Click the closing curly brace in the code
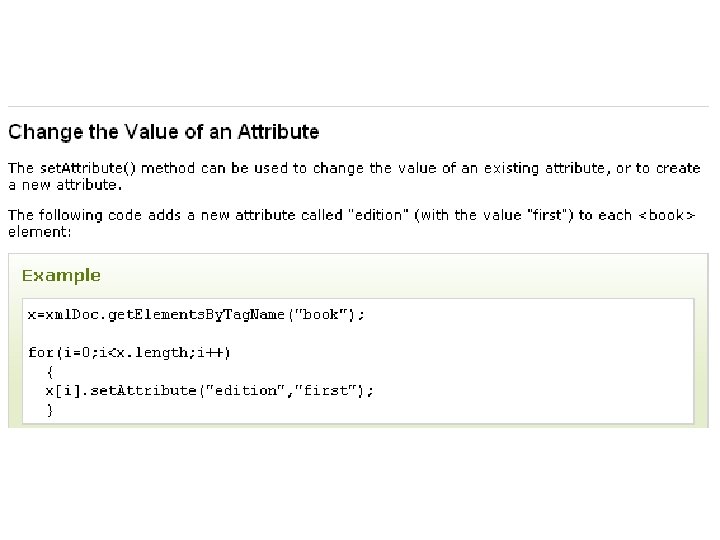This screenshot has height=540, width=720. click(x=49, y=409)
